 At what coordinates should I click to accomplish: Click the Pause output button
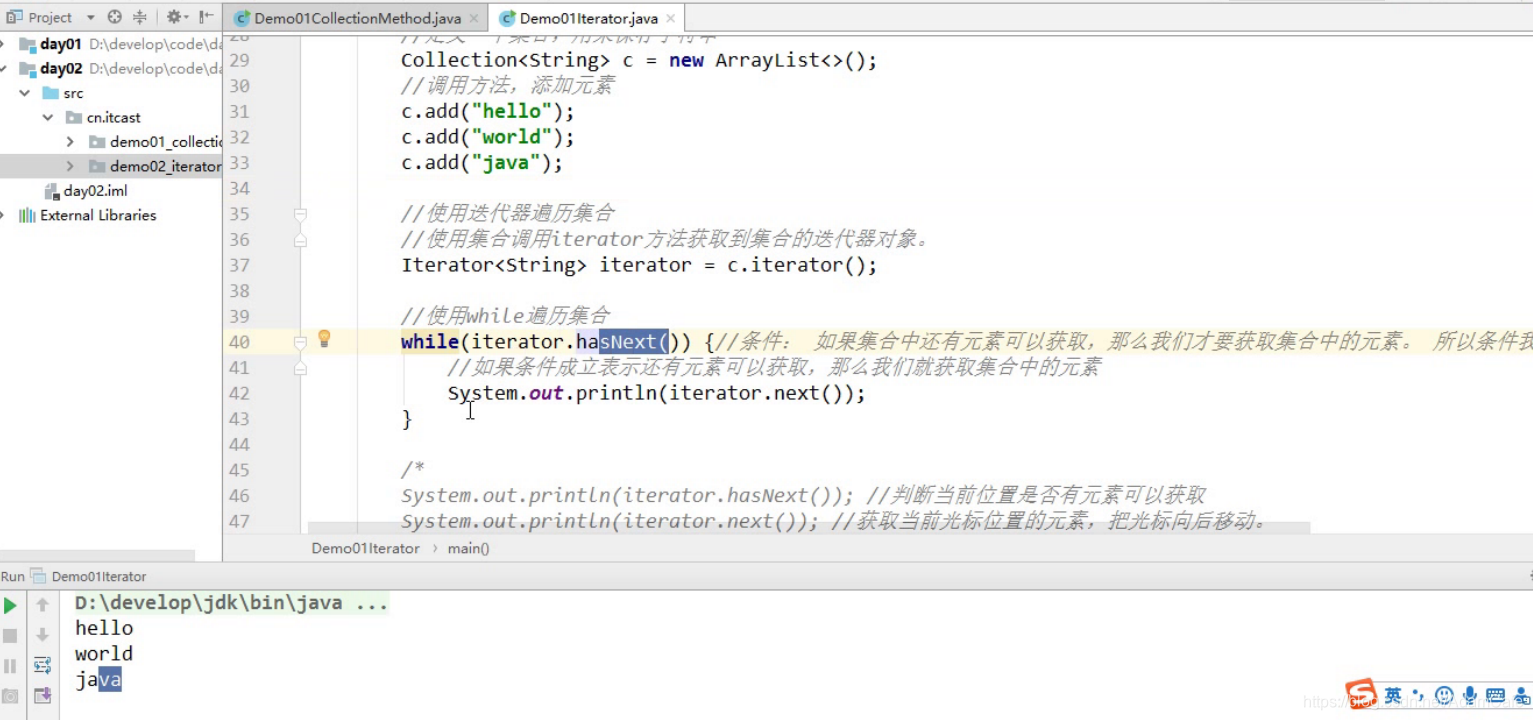[10, 665]
